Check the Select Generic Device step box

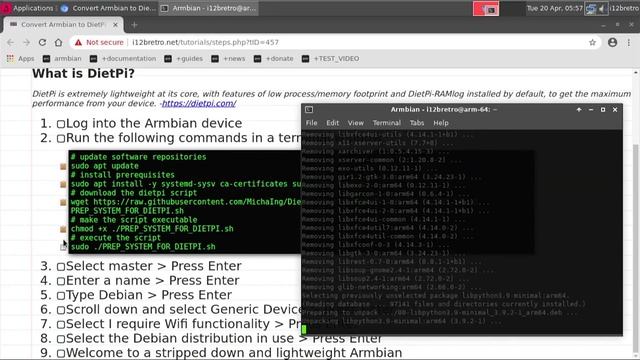61,310
